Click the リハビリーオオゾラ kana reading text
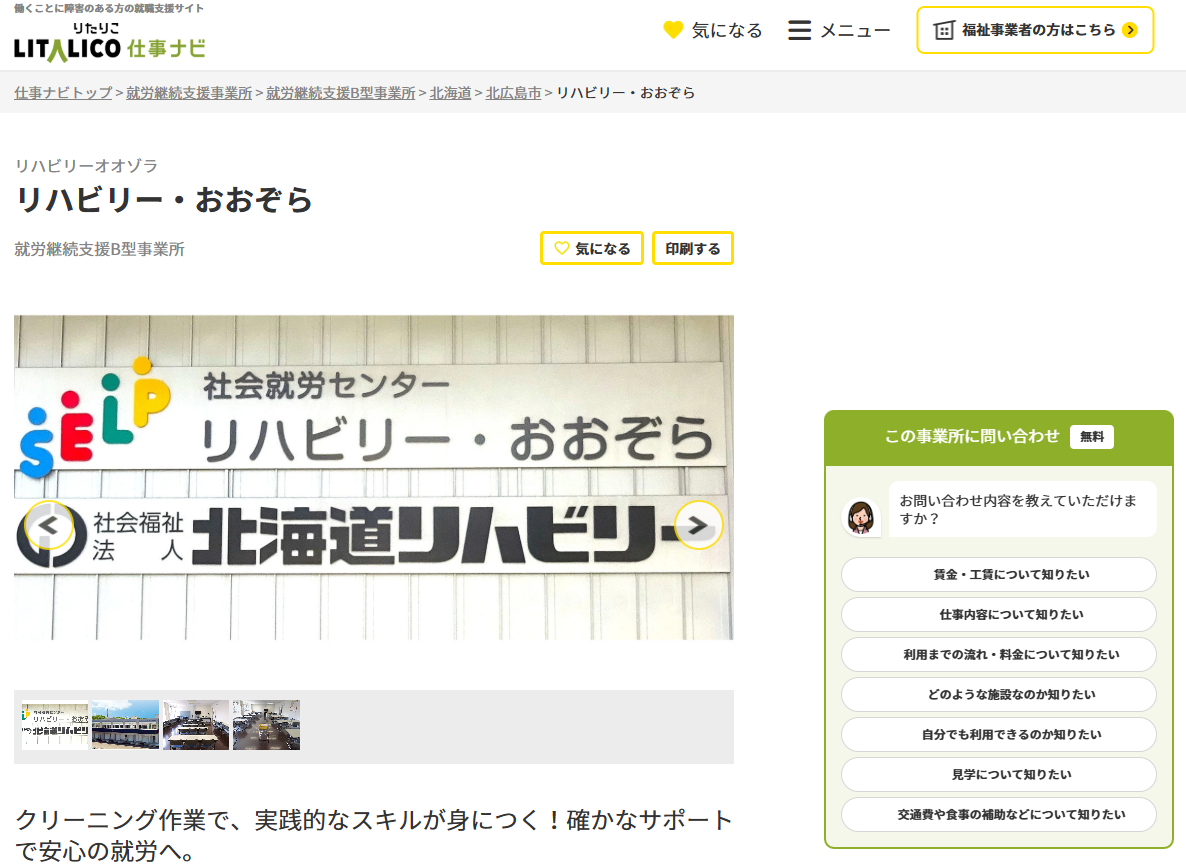This screenshot has height=864, width=1186. click(86, 166)
